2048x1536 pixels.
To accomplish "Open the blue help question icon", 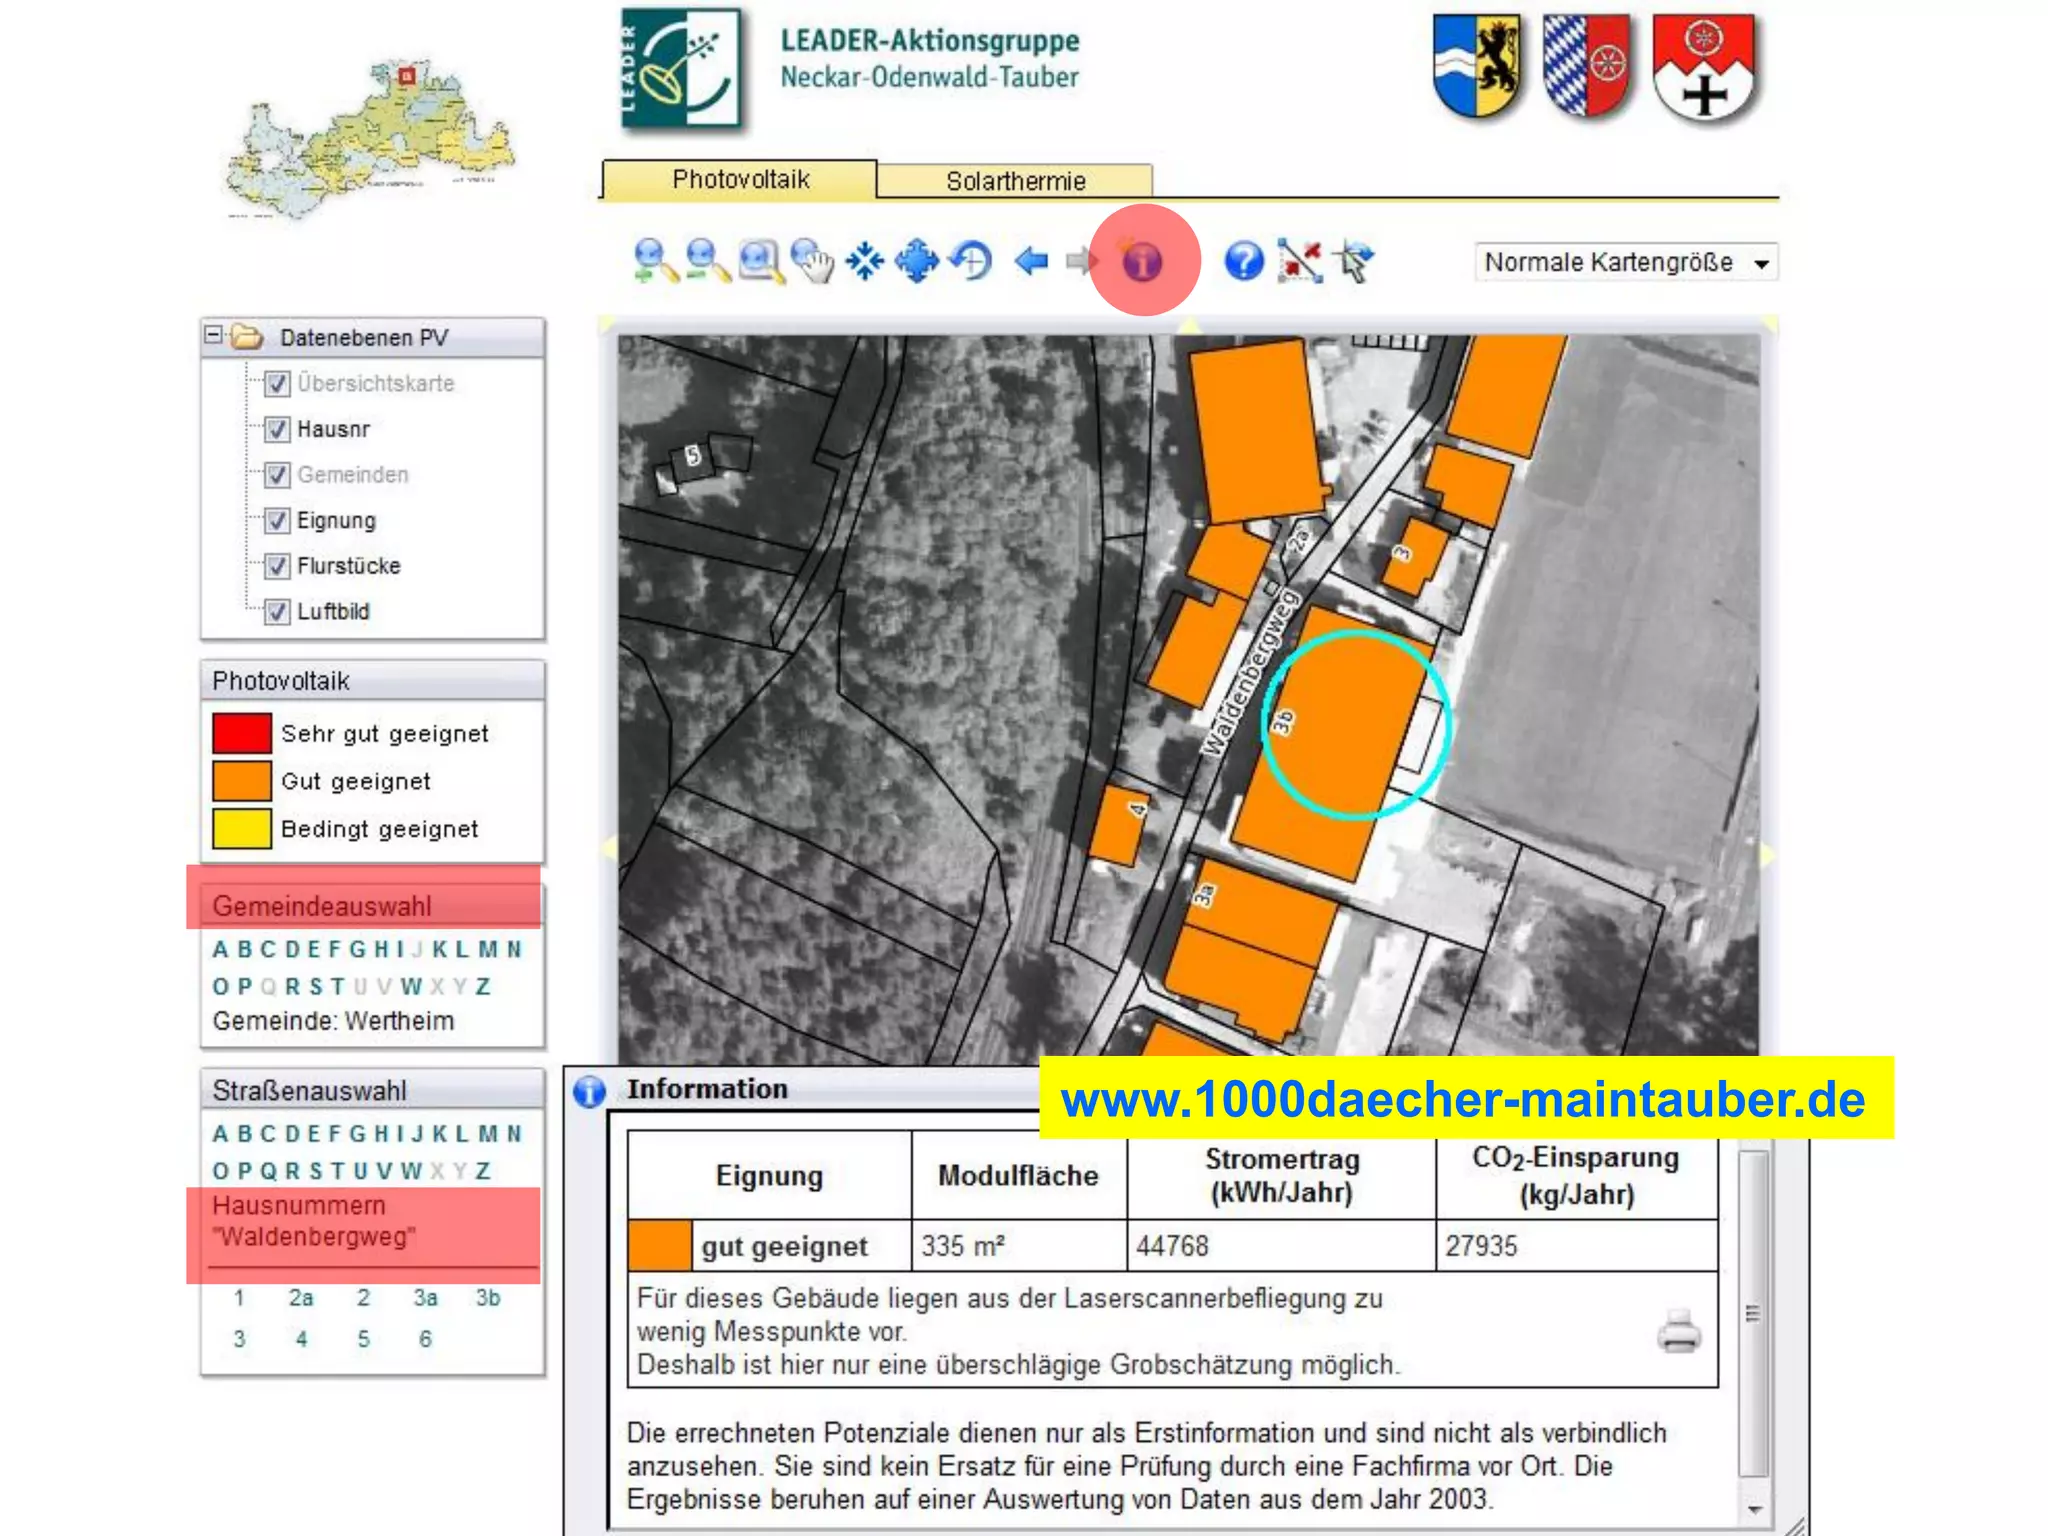I will tap(1243, 261).
